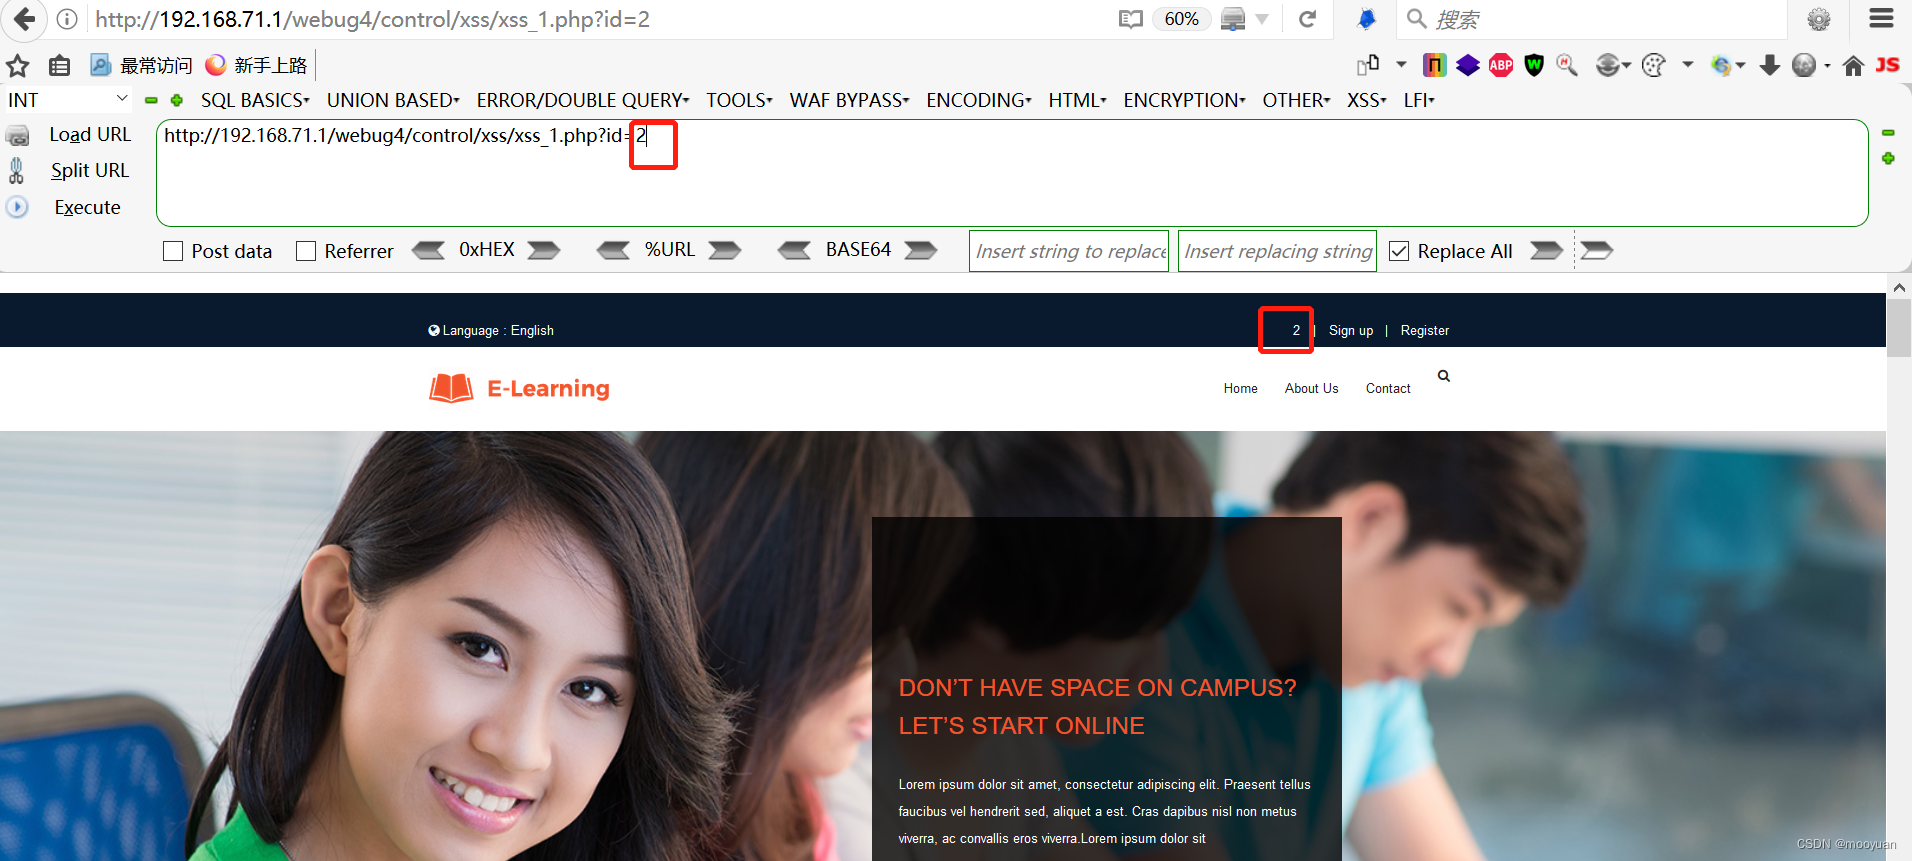Screen dimensions: 1912x861
Task: Expand the ENCODING menu
Action: point(979,100)
